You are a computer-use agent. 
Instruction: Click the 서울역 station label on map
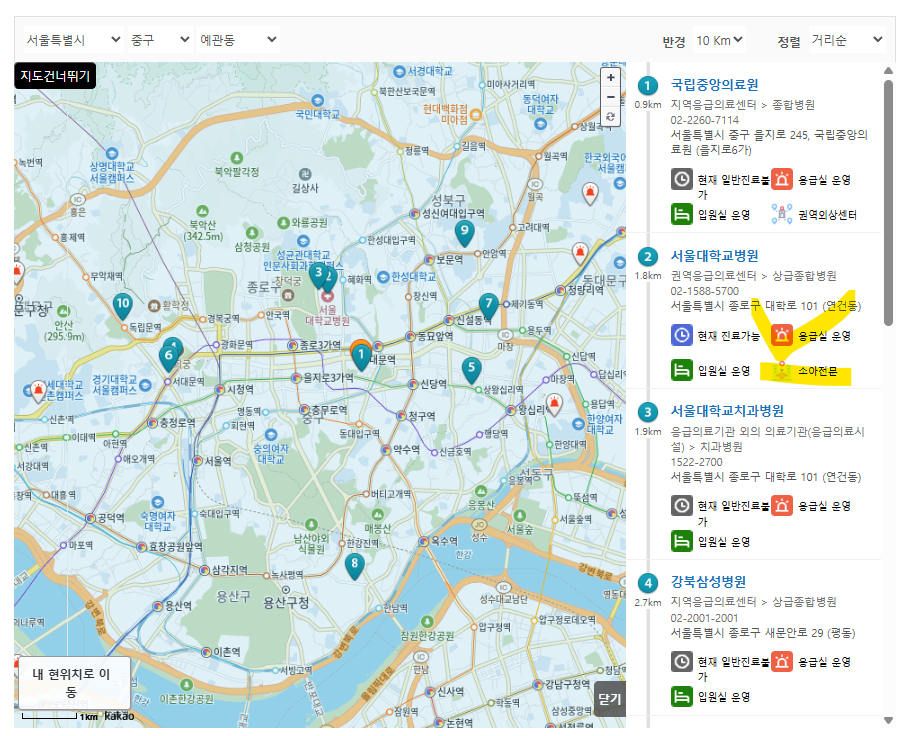click(217, 461)
